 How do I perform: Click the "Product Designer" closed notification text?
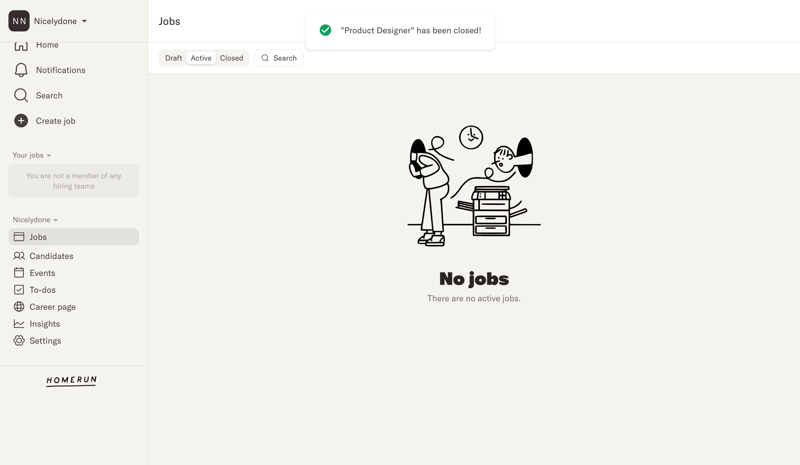point(411,31)
